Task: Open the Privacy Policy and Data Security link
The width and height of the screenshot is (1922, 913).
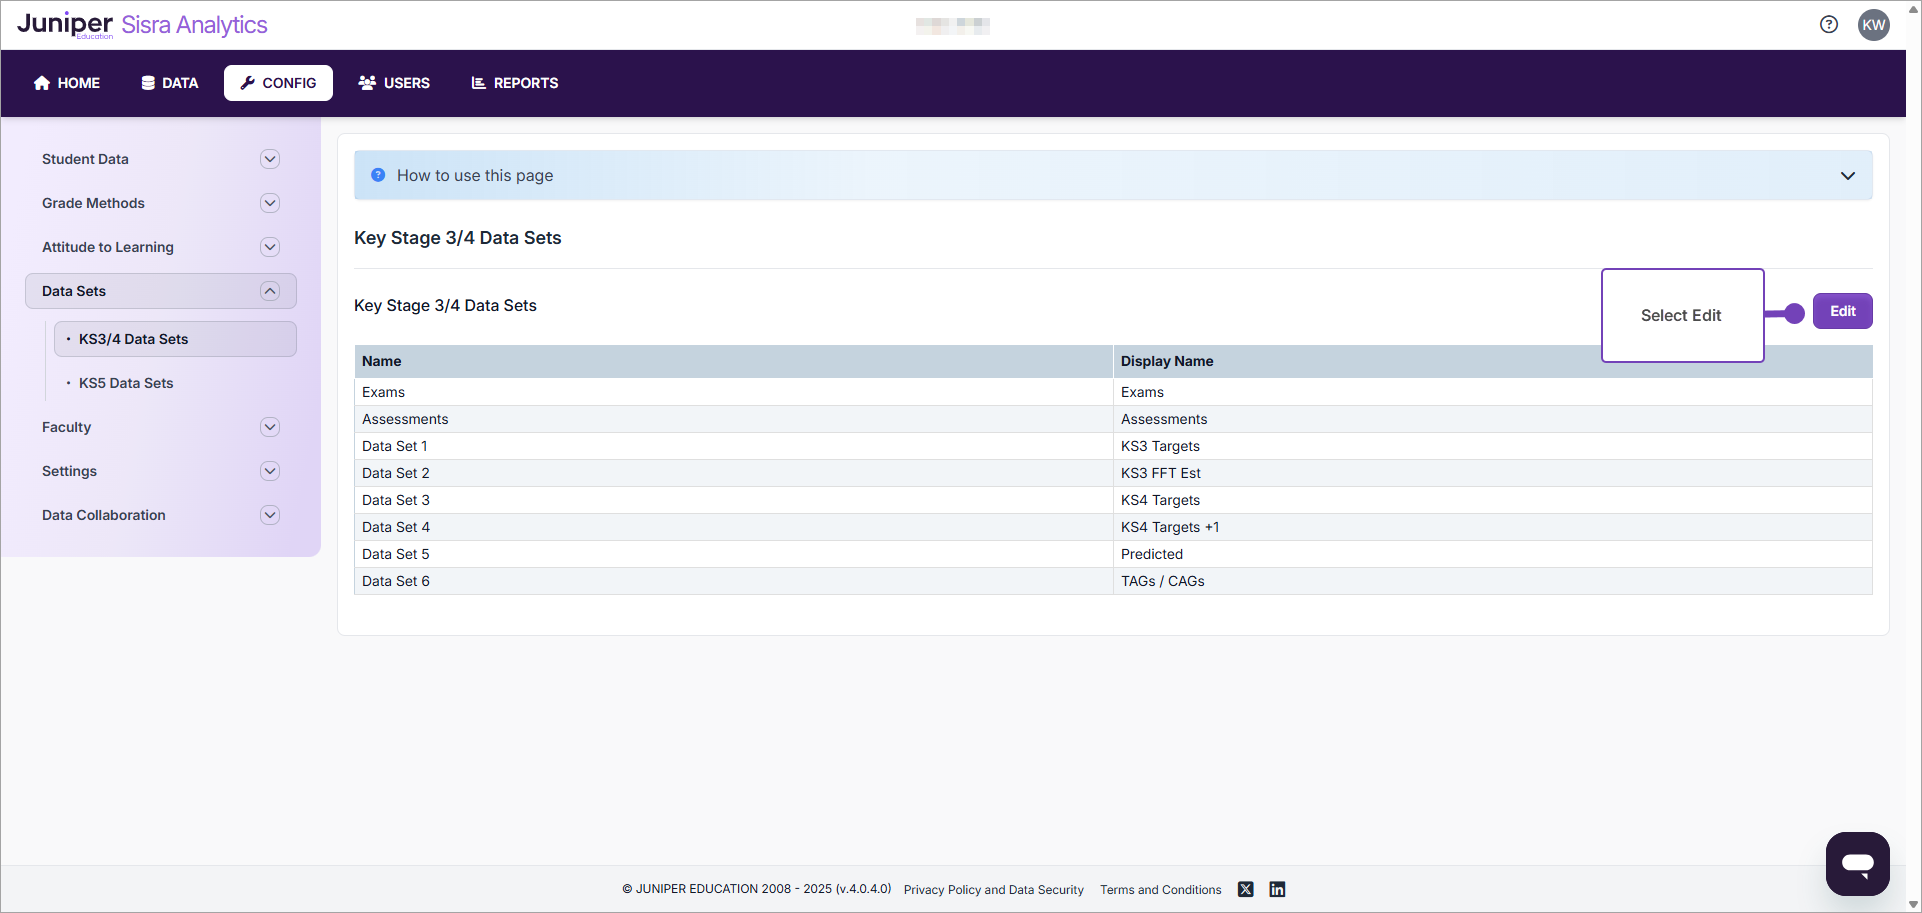Action: (x=993, y=889)
